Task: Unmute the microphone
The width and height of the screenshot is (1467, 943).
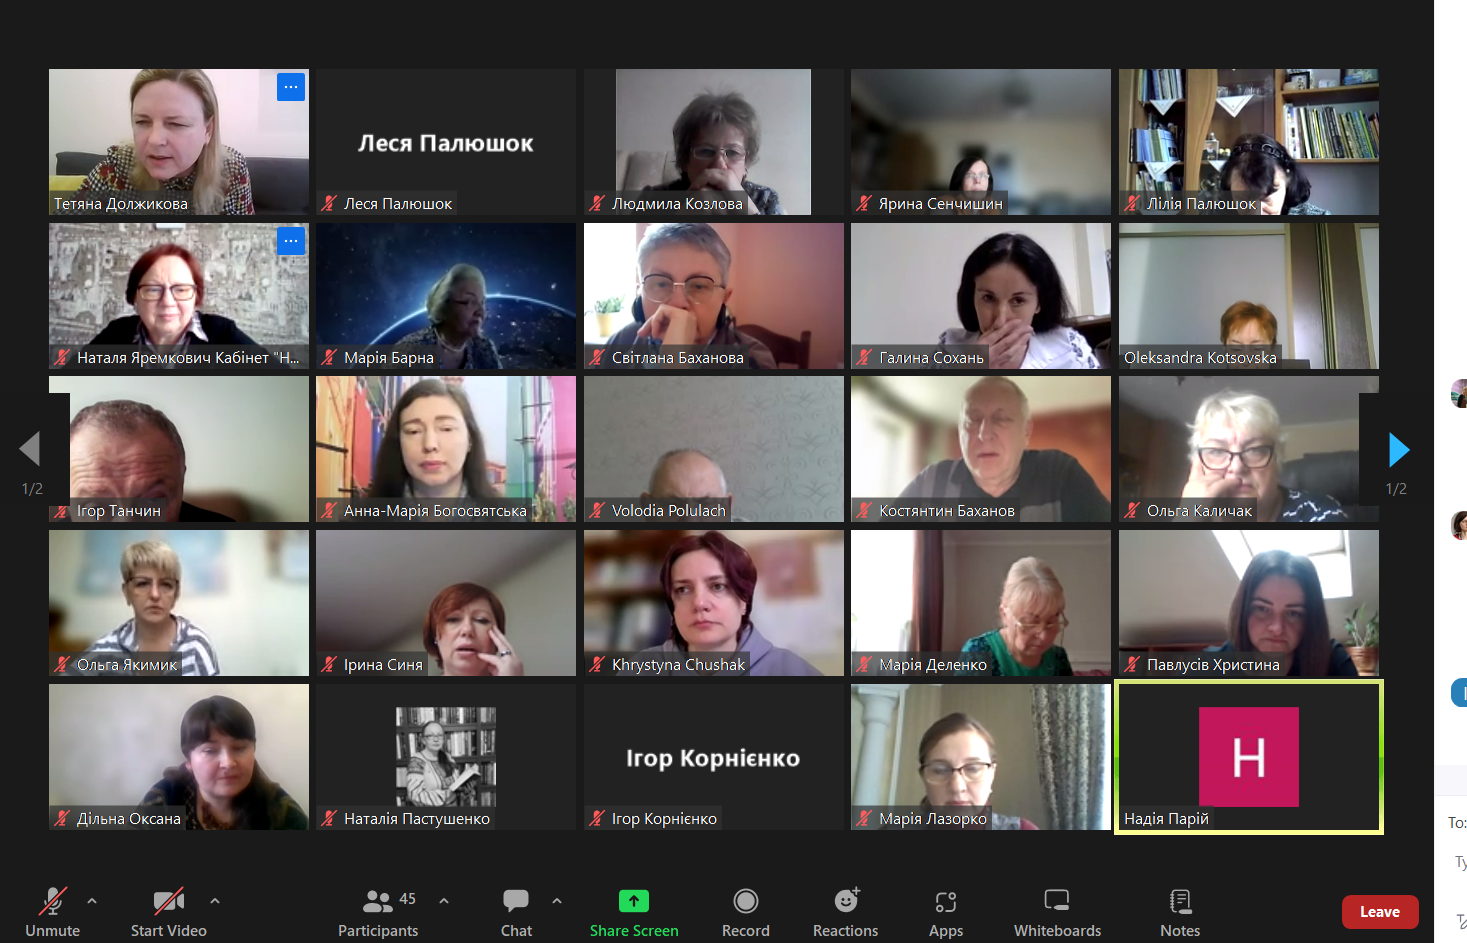Action: [52, 902]
